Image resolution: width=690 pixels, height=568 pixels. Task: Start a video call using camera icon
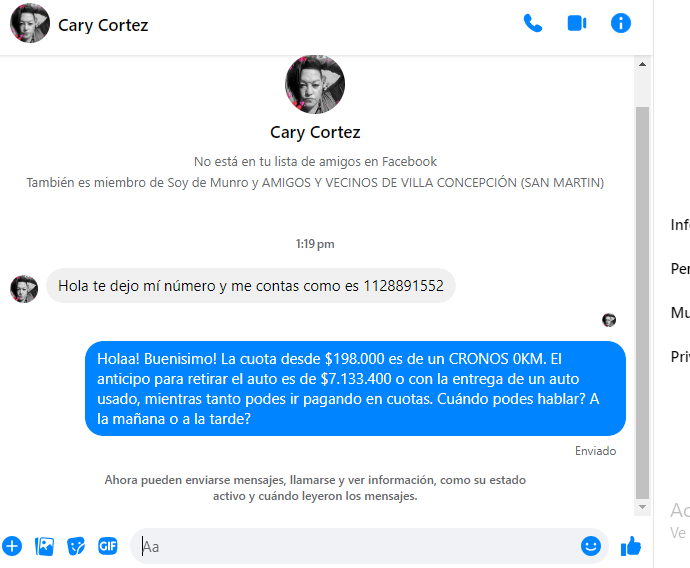577,23
